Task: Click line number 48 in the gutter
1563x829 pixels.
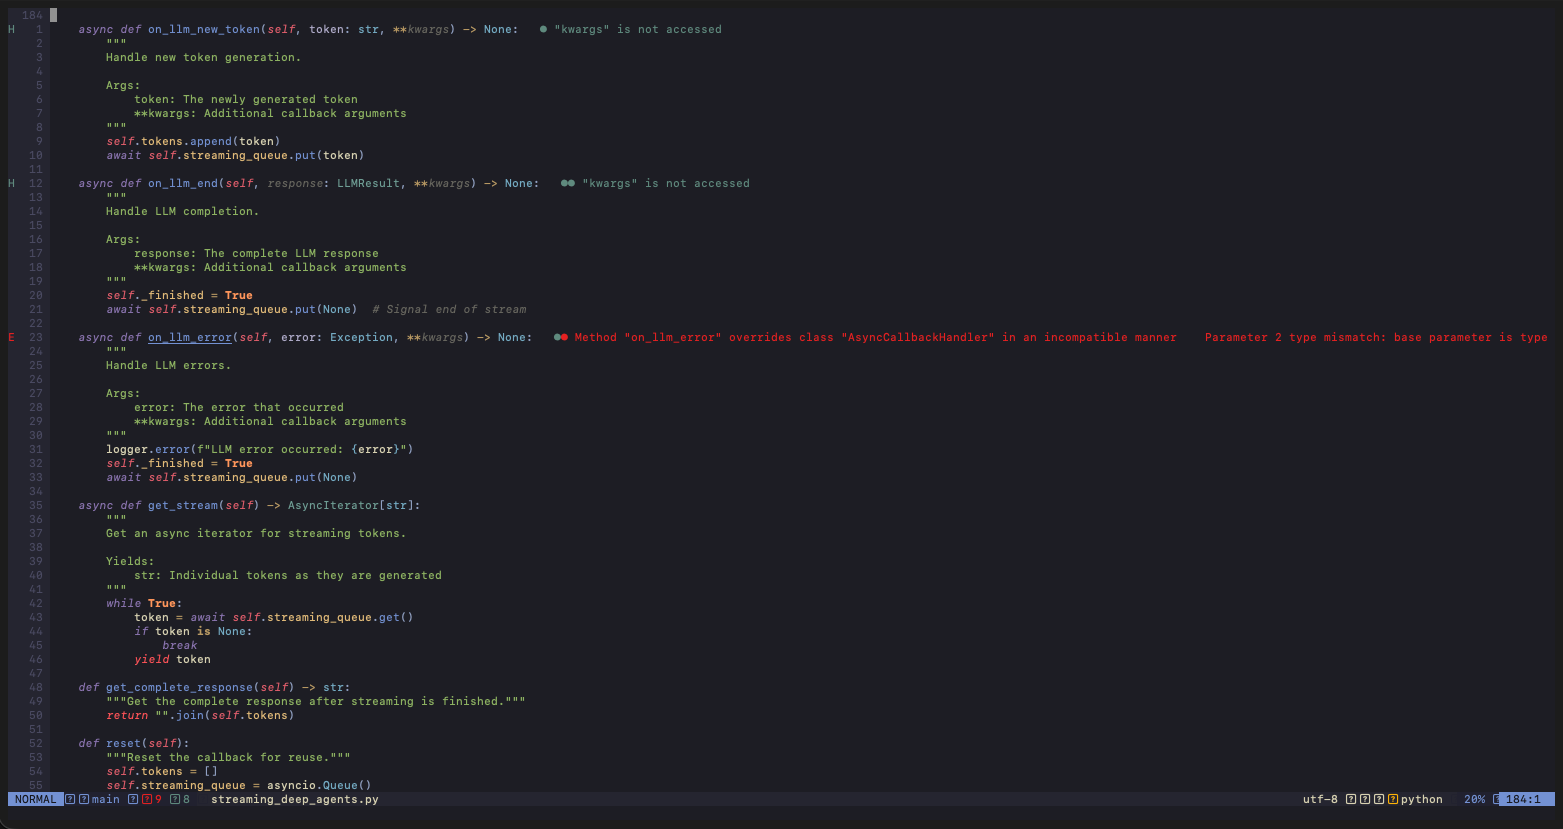Action: [36, 688]
